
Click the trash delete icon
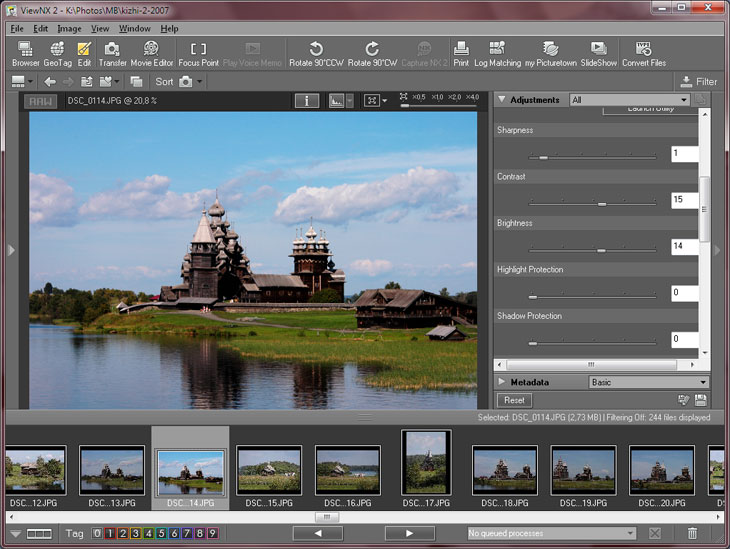[692, 533]
